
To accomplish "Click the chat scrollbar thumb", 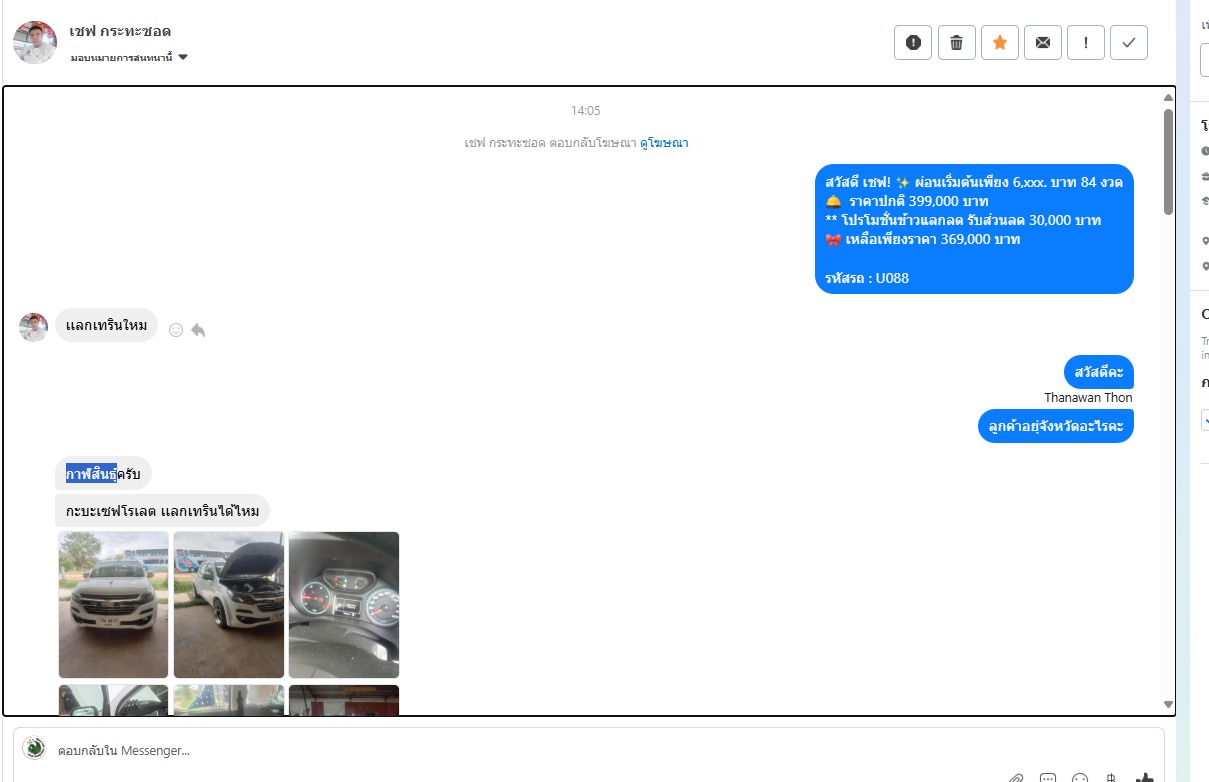I will click(1168, 161).
